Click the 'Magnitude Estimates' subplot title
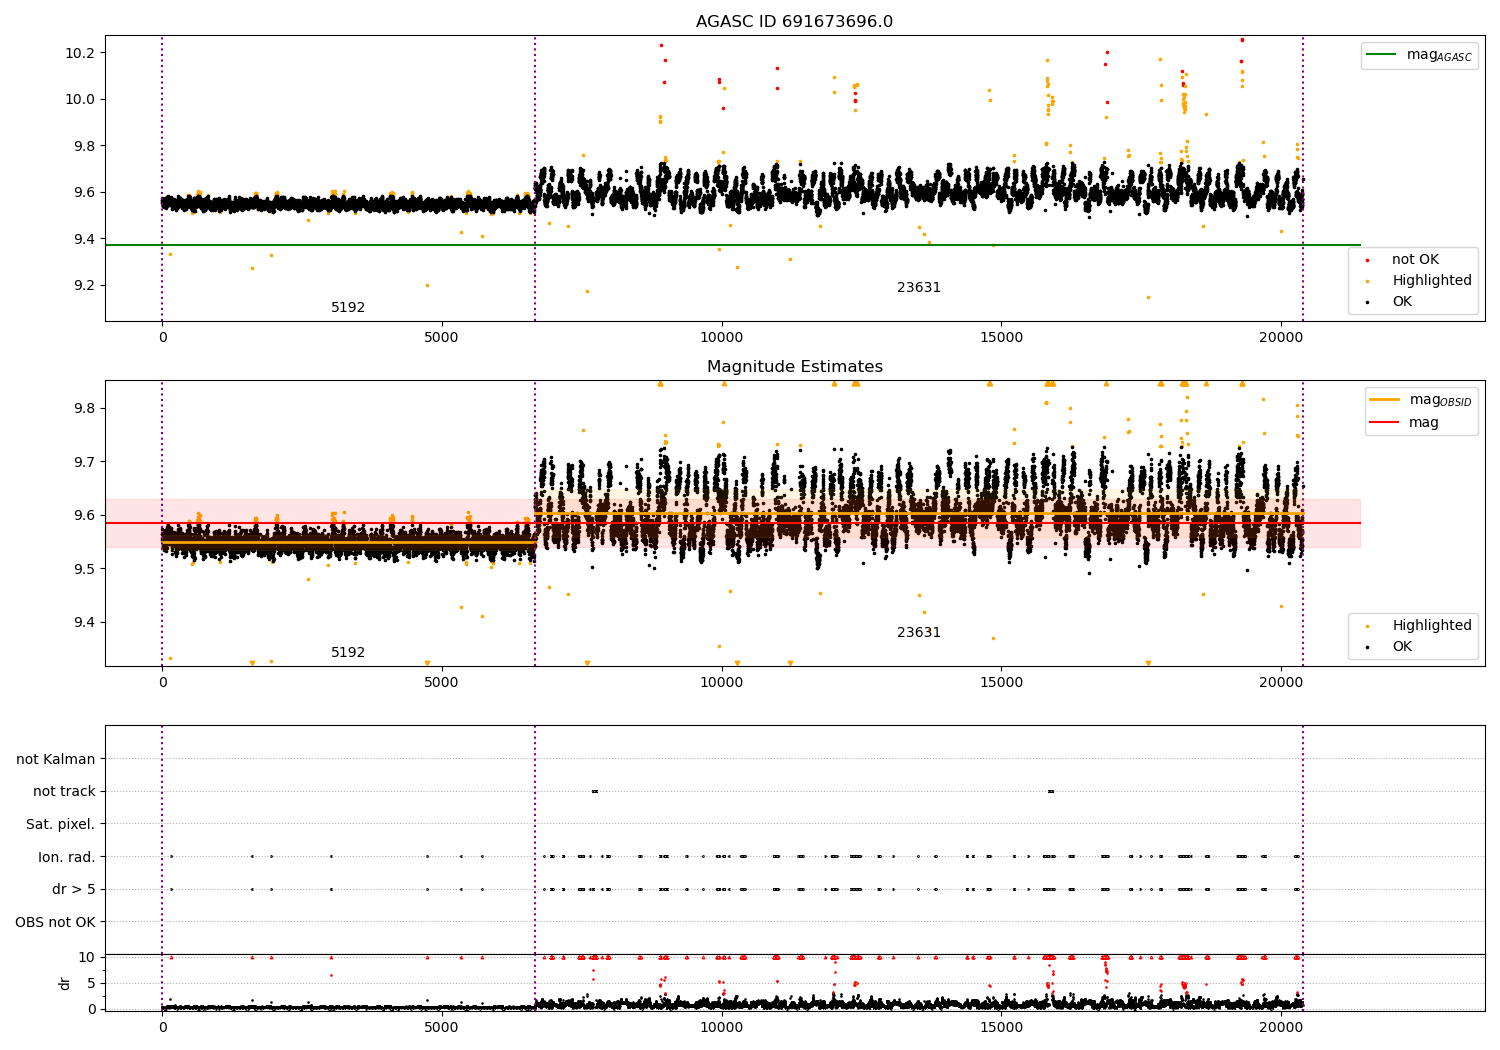The image size is (1500, 1050). 794,367
